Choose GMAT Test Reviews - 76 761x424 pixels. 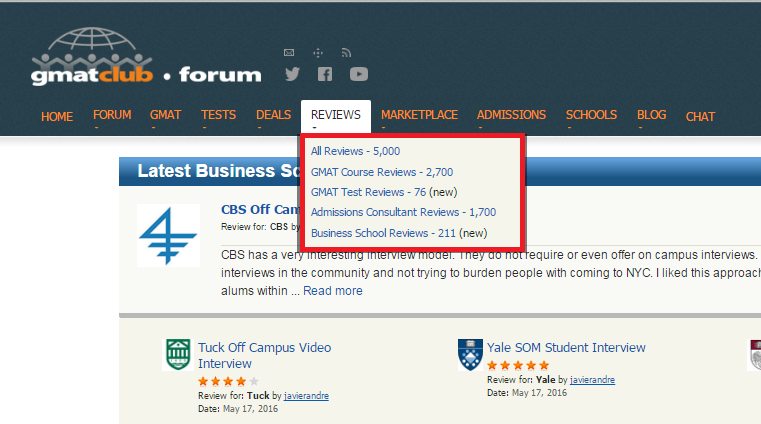point(368,192)
